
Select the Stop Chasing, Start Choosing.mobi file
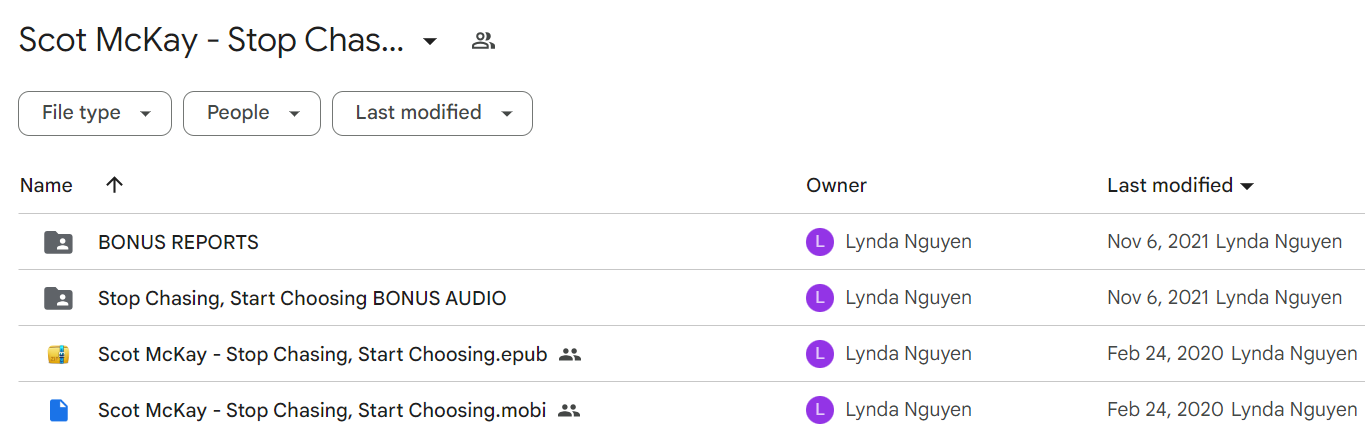click(322, 410)
